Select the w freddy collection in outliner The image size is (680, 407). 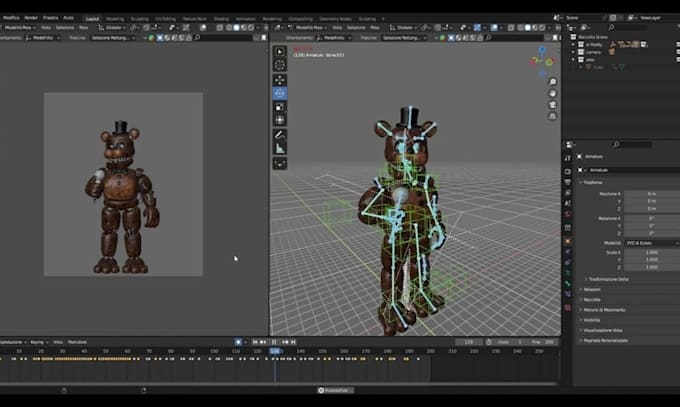click(x=594, y=44)
